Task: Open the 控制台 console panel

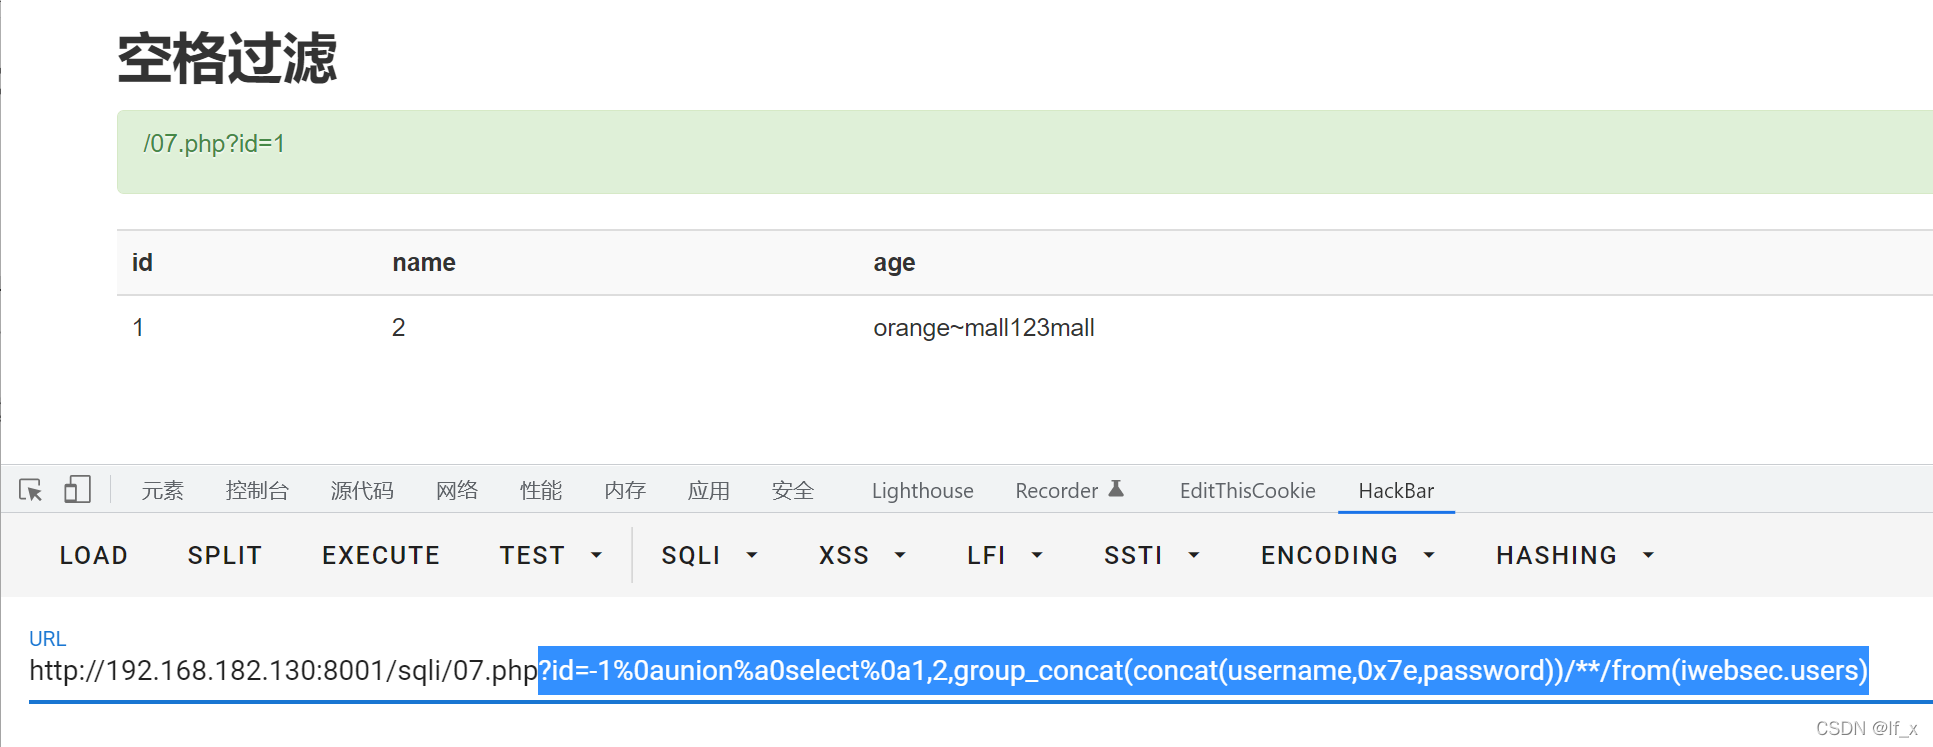Action: (258, 490)
